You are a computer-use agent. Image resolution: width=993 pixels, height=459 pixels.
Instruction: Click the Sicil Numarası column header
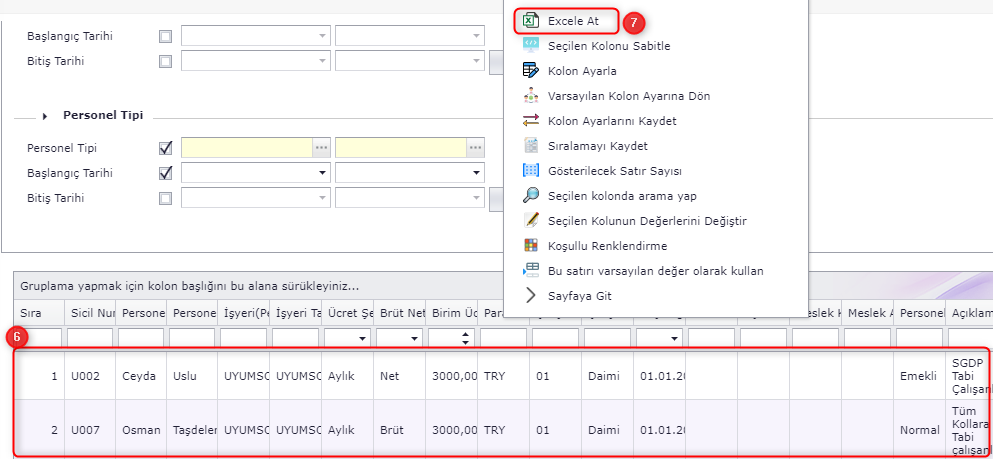click(x=92, y=313)
